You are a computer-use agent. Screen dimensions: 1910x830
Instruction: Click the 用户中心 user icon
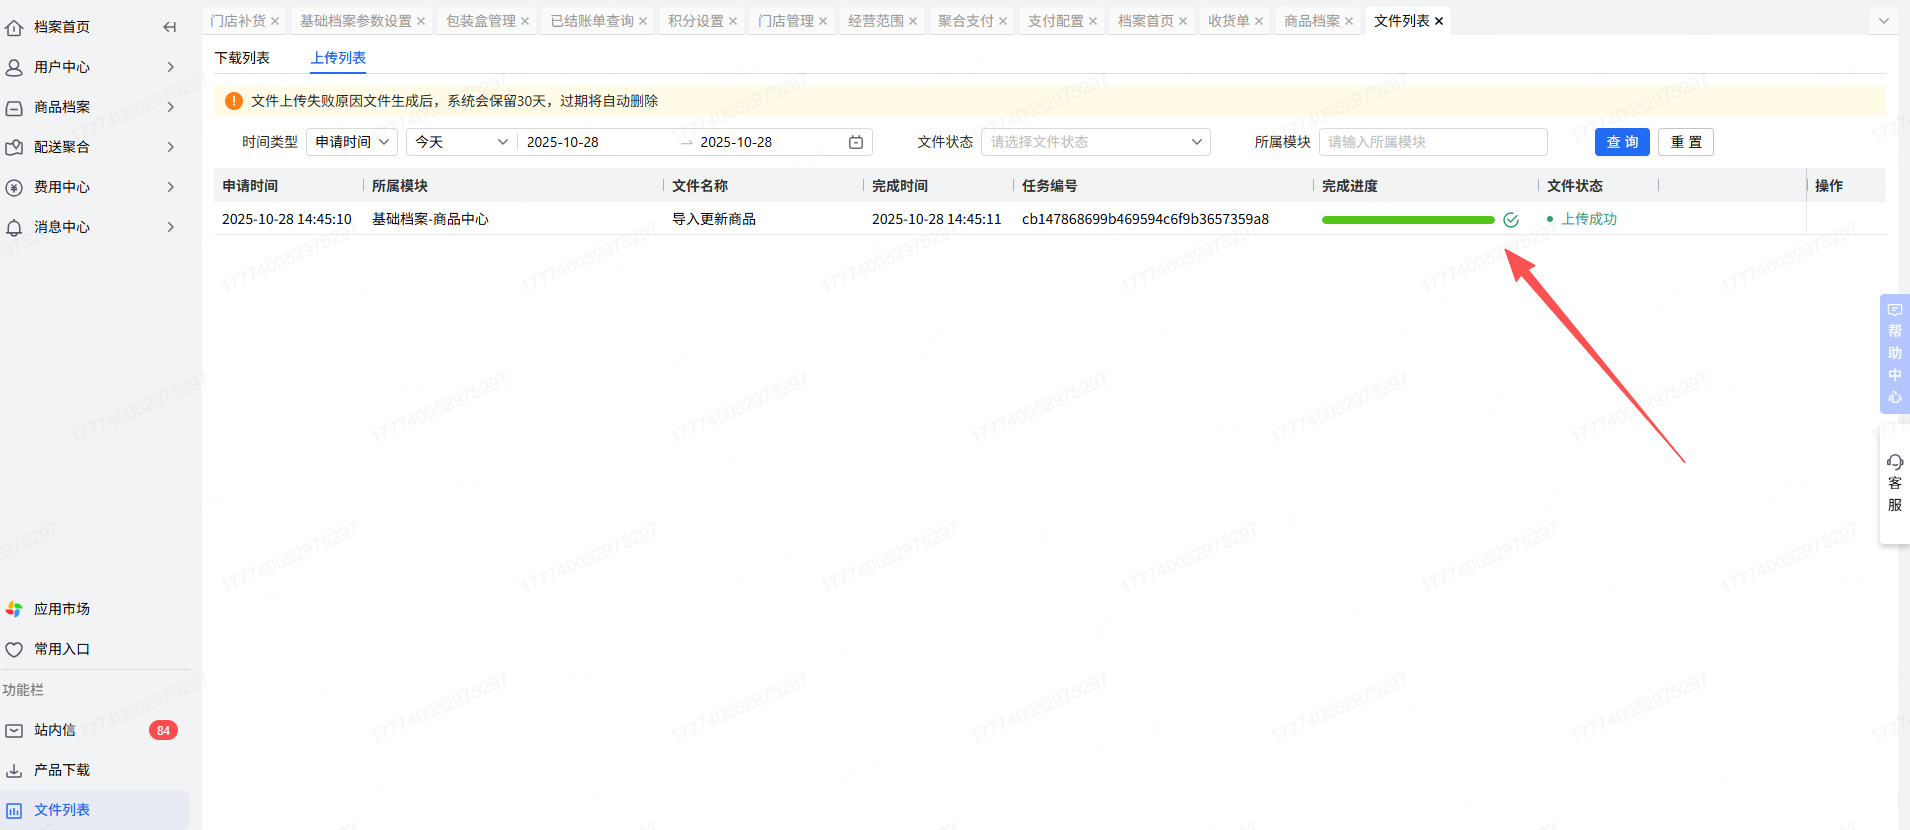click(14, 67)
